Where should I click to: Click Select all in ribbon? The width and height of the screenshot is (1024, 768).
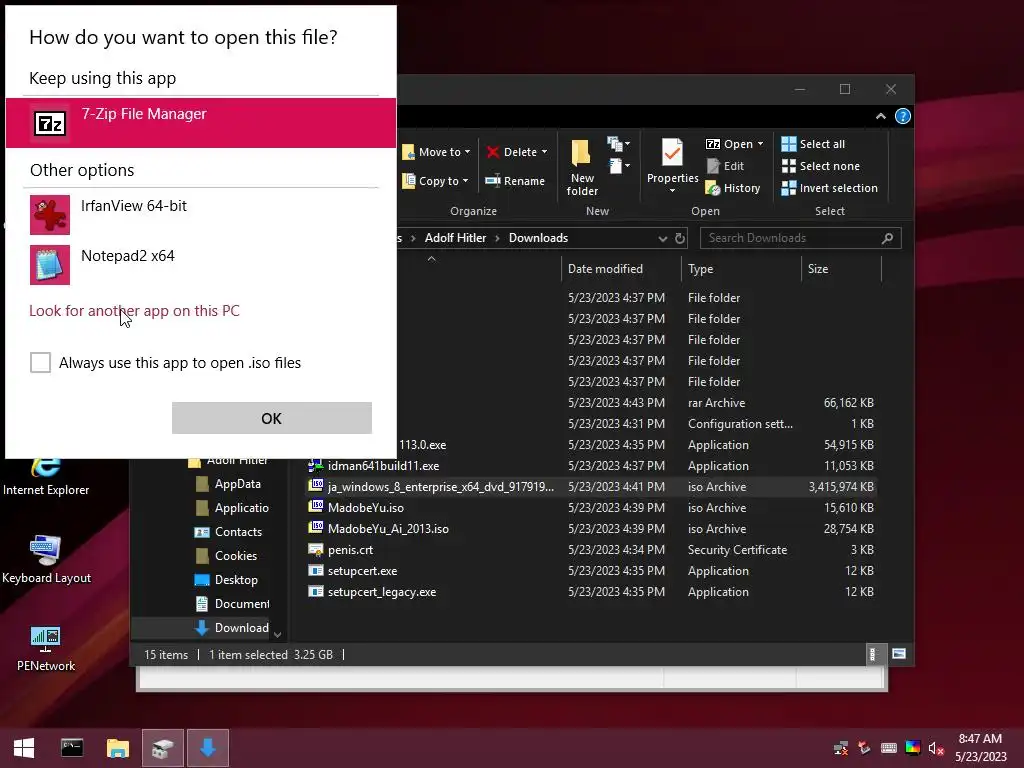tap(813, 144)
